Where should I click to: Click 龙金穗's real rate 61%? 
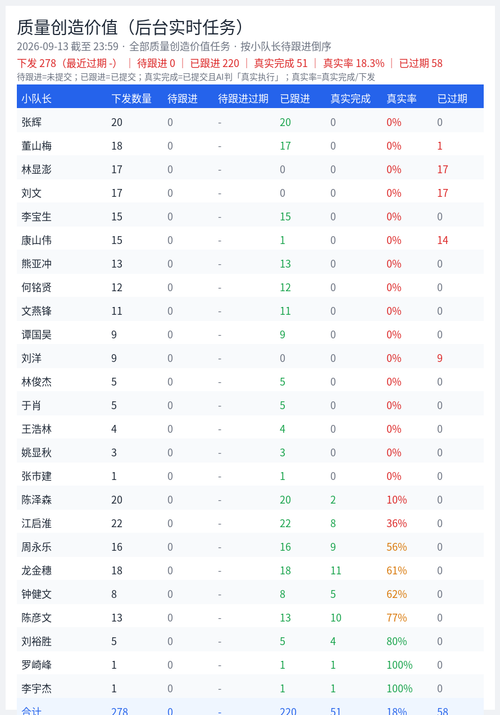tap(397, 571)
